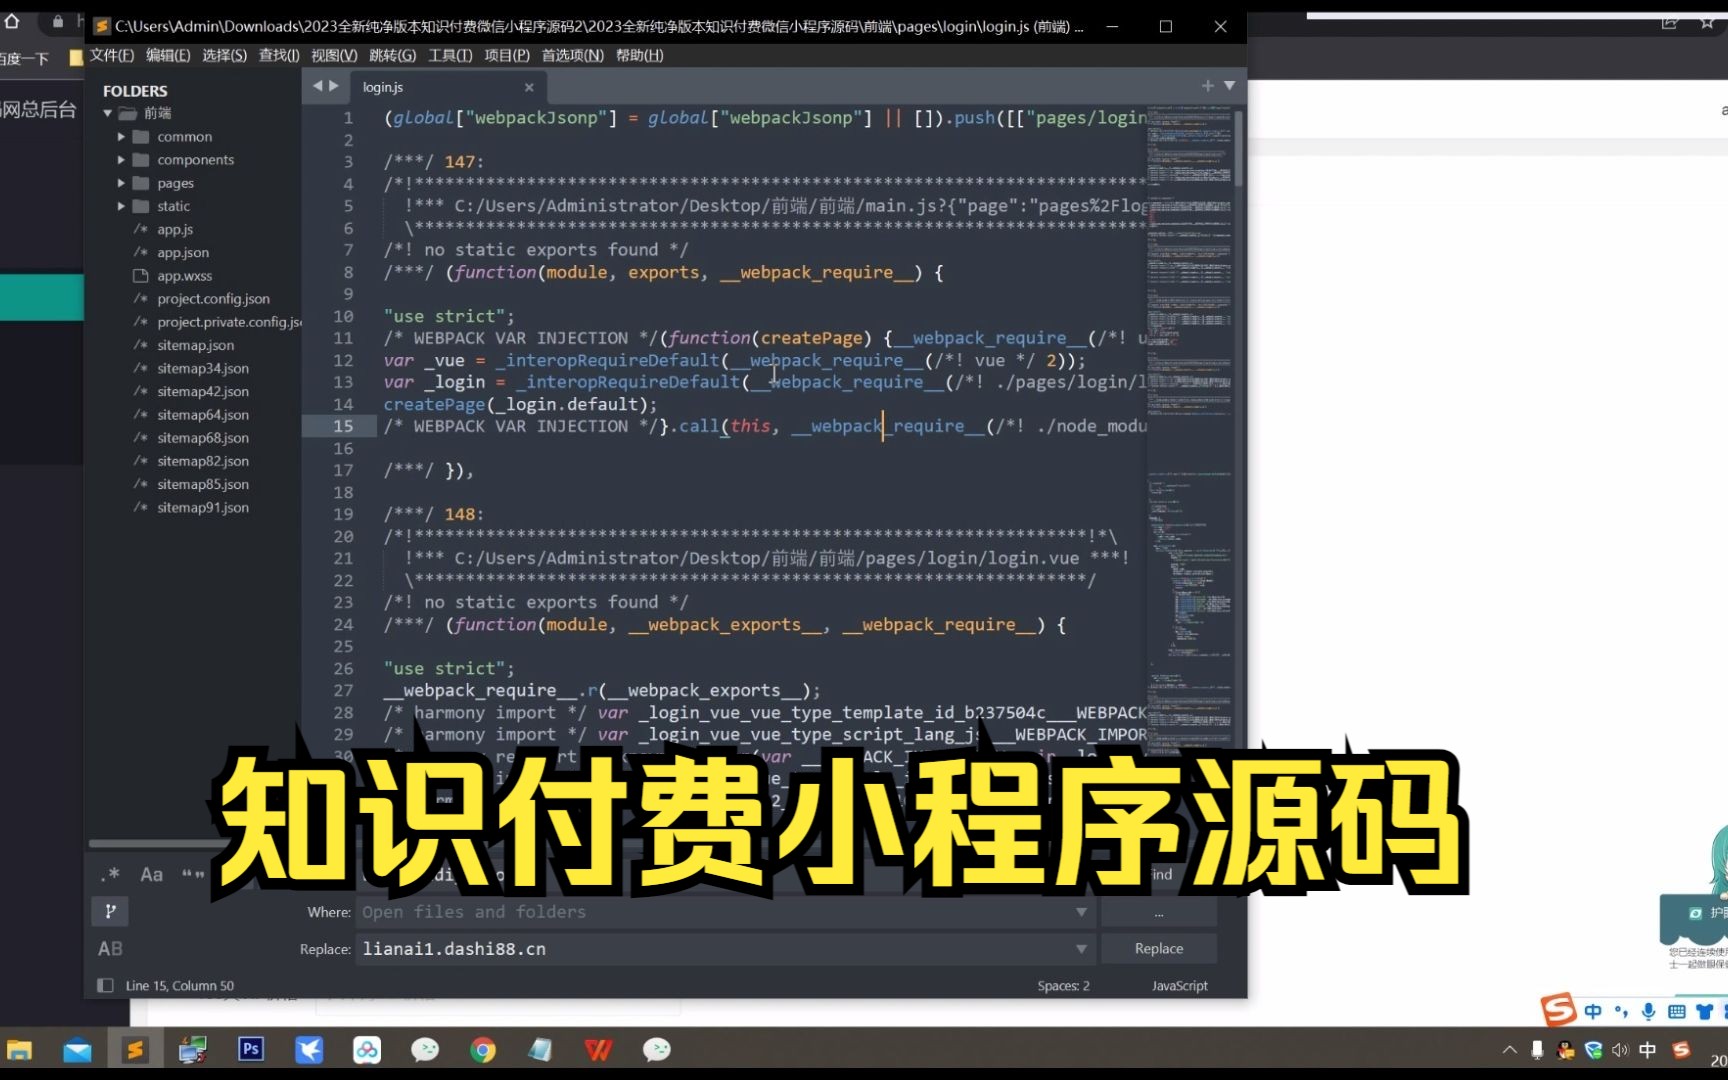Click the Replace button
This screenshot has width=1728, height=1080.
point(1158,948)
